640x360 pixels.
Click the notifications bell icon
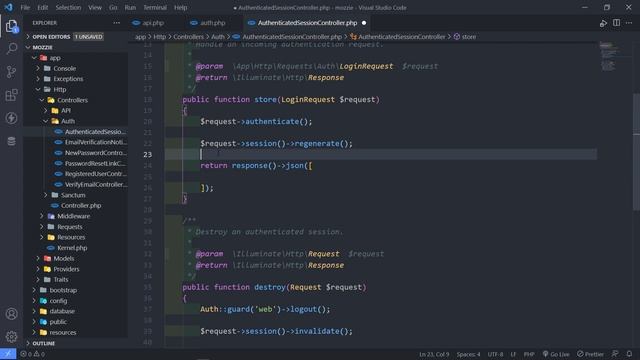point(629,354)
